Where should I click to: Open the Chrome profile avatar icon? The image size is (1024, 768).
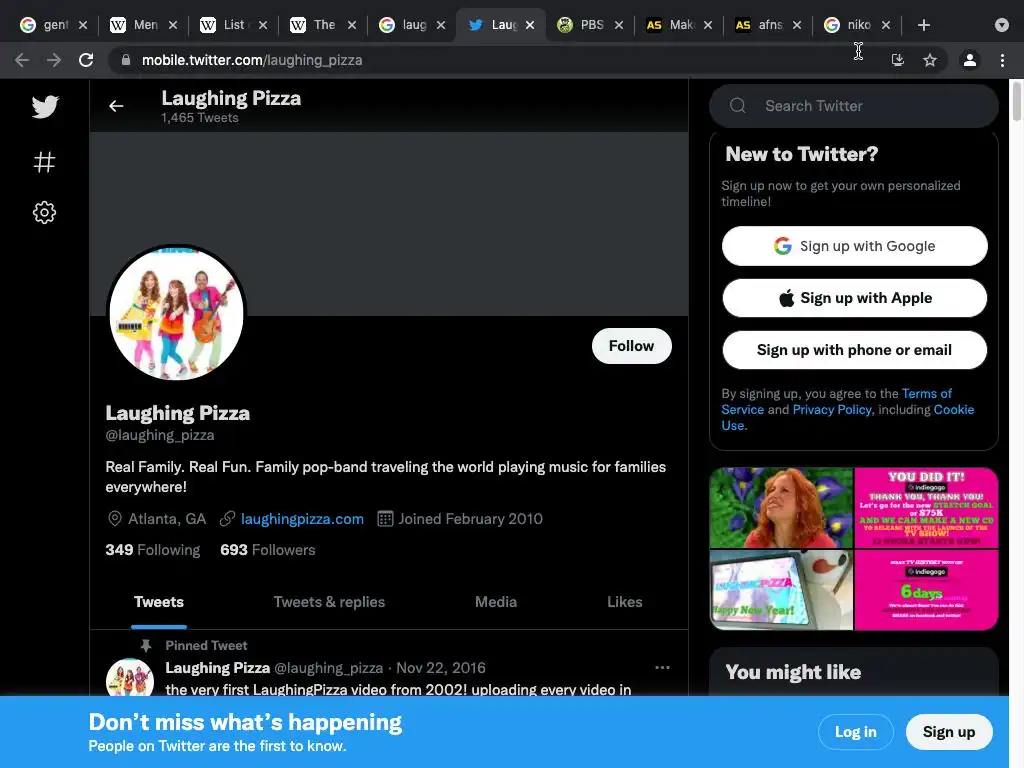coord(970,60)
